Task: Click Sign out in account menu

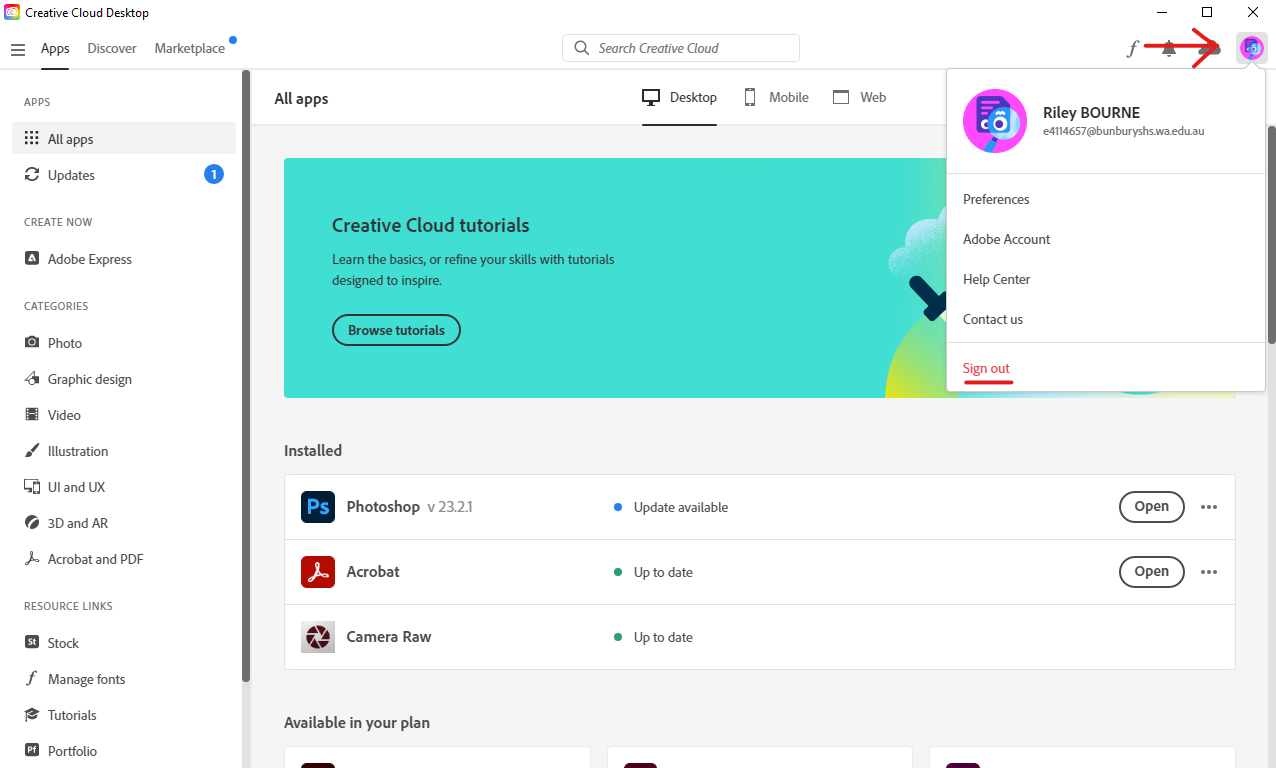Action: tap(986, 368)
